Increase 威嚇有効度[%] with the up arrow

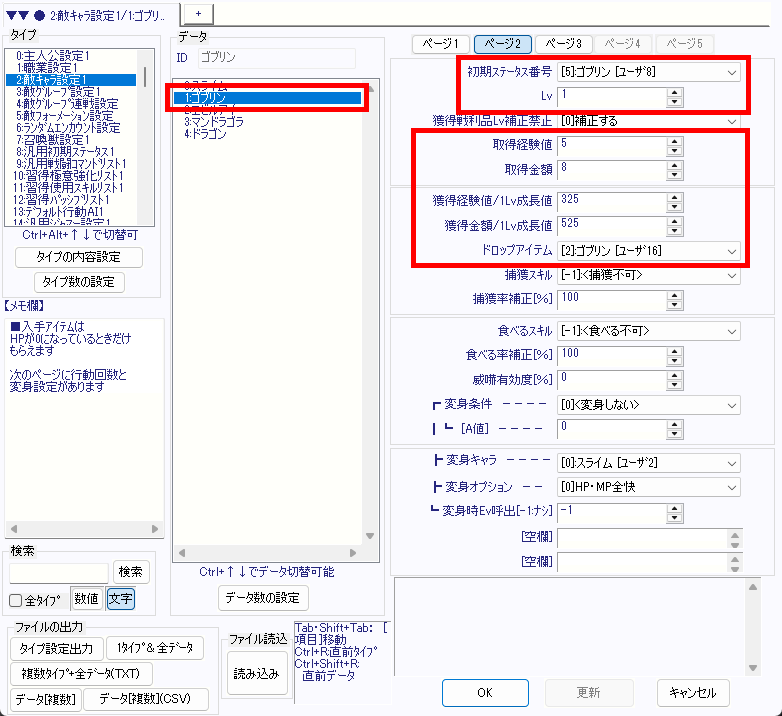tap(674, 374)
